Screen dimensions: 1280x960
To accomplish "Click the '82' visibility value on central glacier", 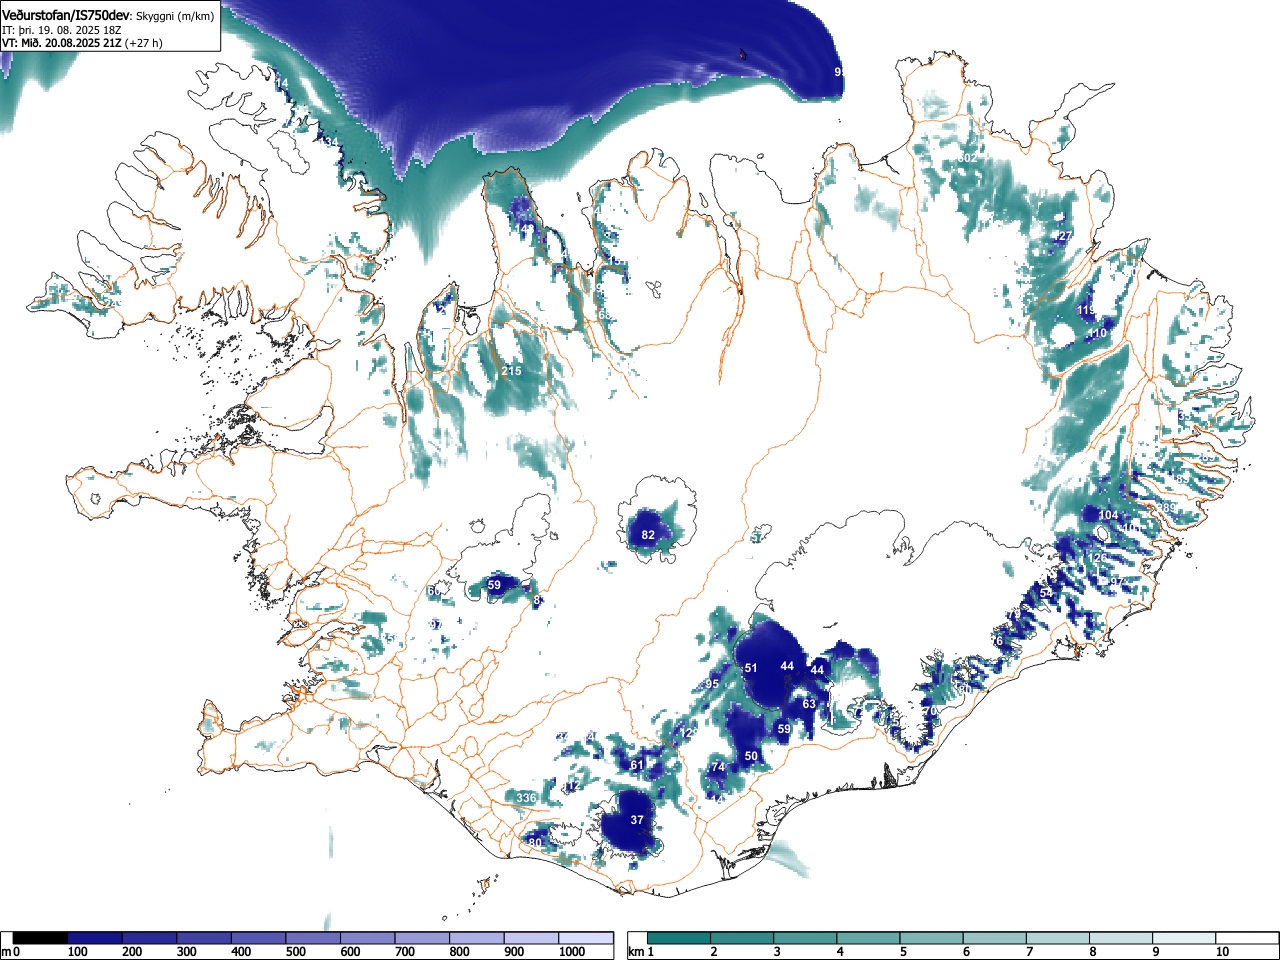I will (648, 535).
